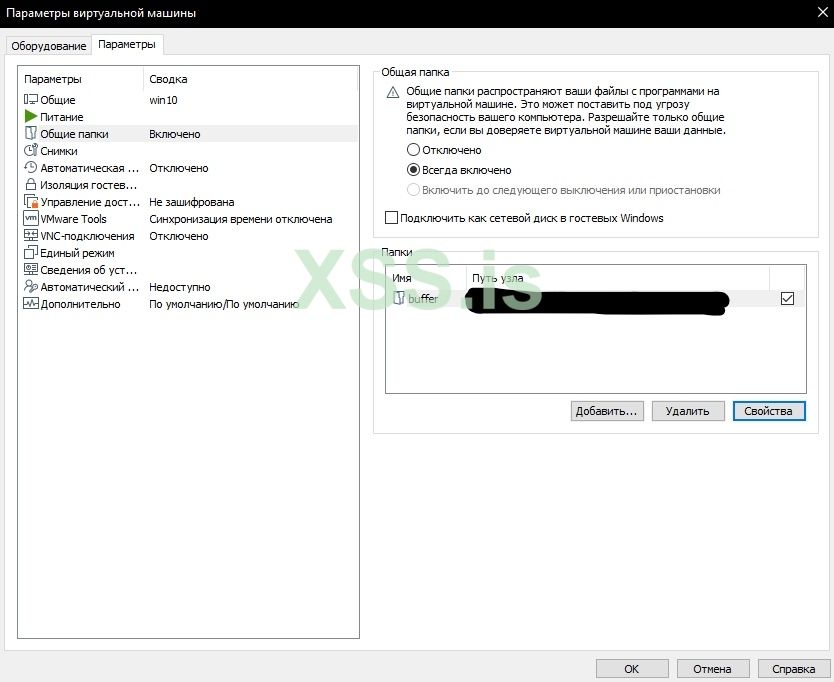Open the Параметры tab
This screenshot has width=834, height=682.
(127, 45)
